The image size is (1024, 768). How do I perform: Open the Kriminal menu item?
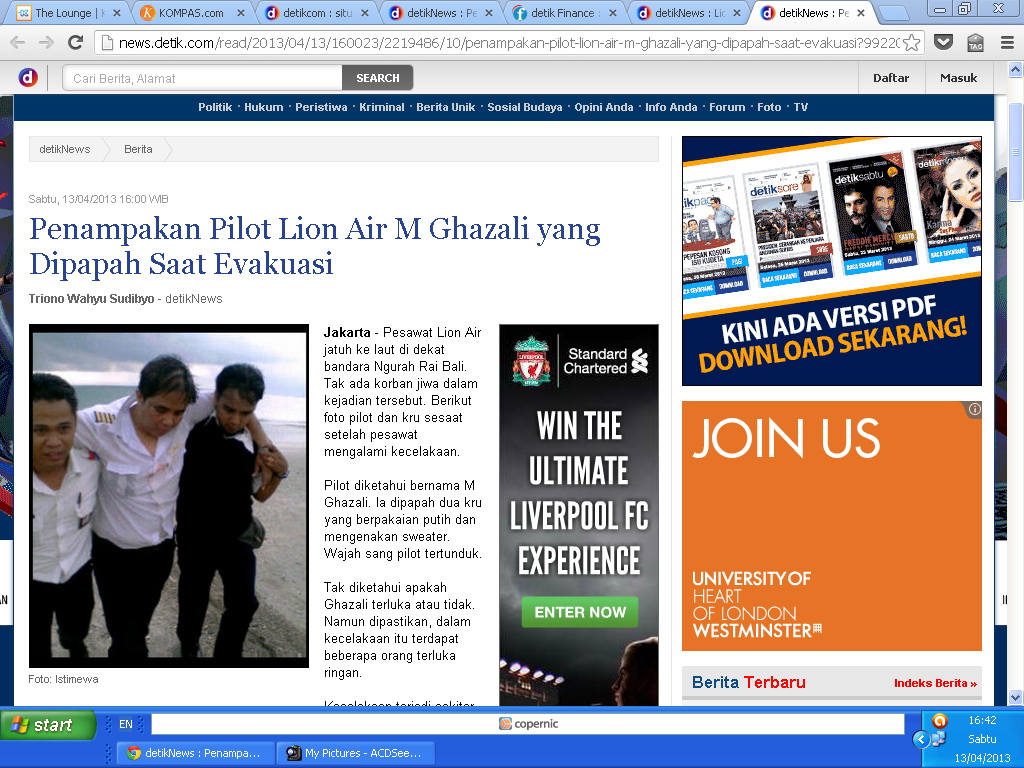[381, 107]
